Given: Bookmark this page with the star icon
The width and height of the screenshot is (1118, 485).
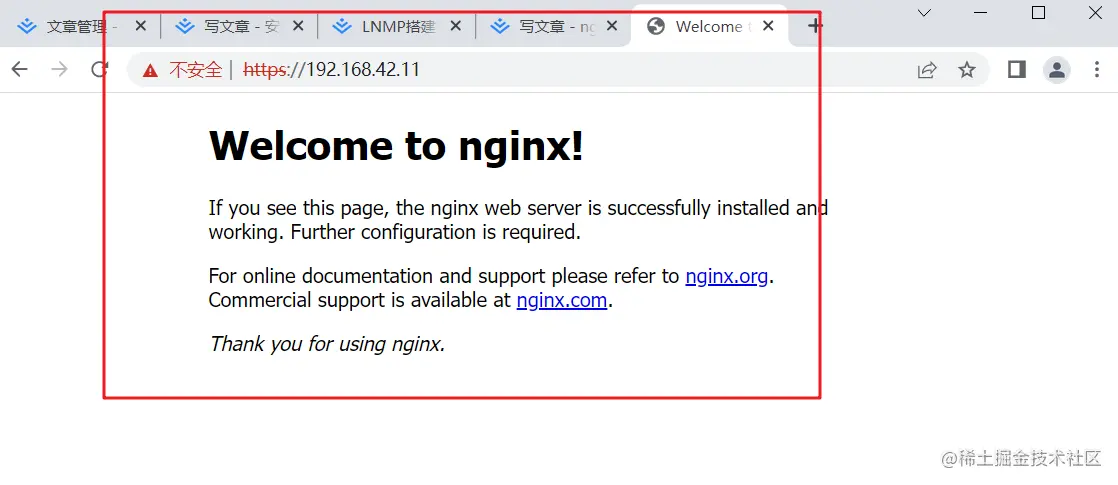Looking at the screenshot, I should point(966,69).
